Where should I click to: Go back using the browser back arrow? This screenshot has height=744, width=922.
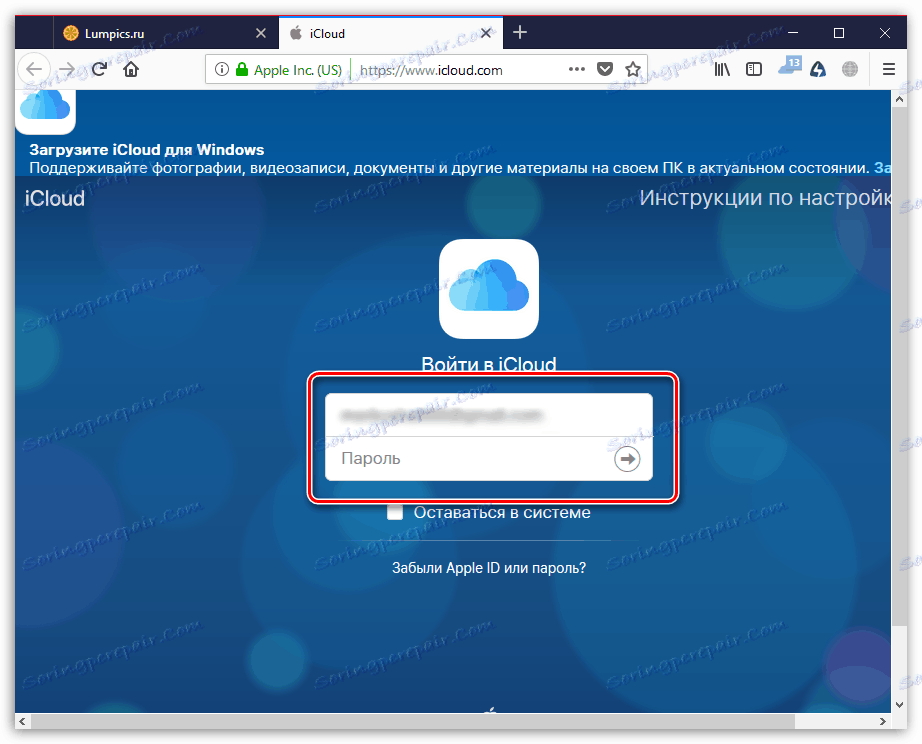(34, 69)
